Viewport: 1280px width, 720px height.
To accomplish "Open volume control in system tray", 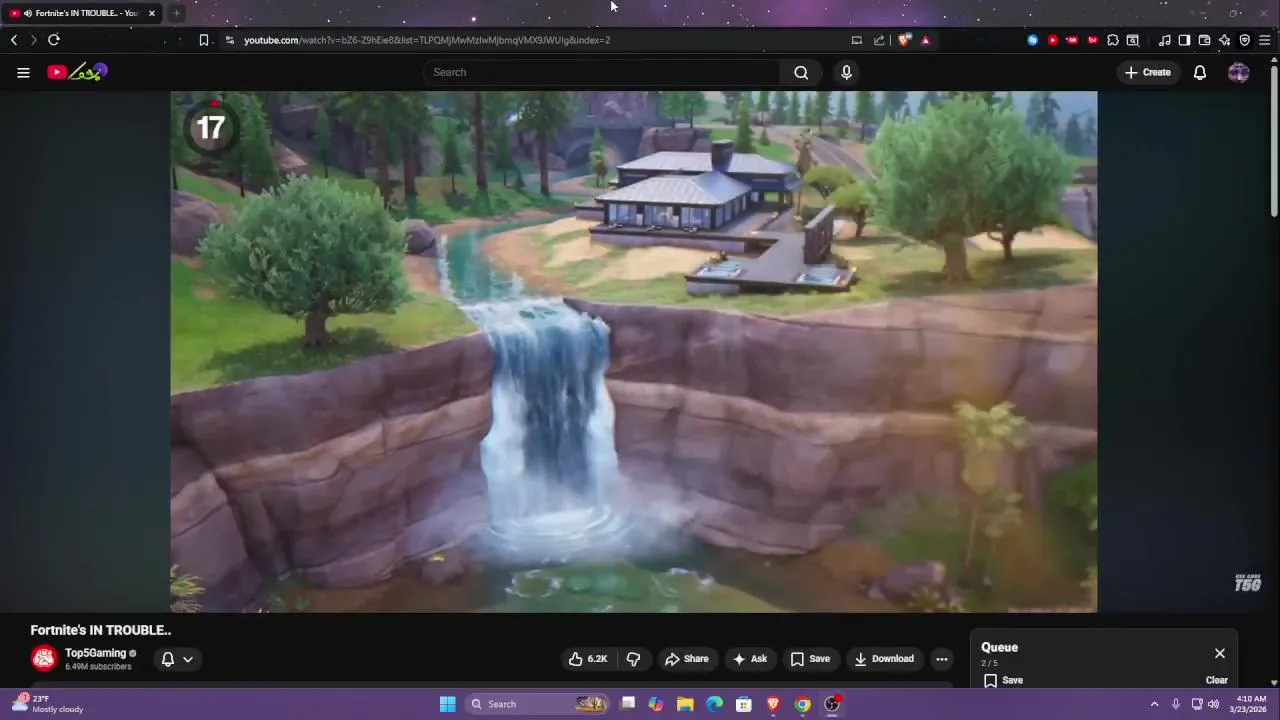I will (x=1213, y=704).
